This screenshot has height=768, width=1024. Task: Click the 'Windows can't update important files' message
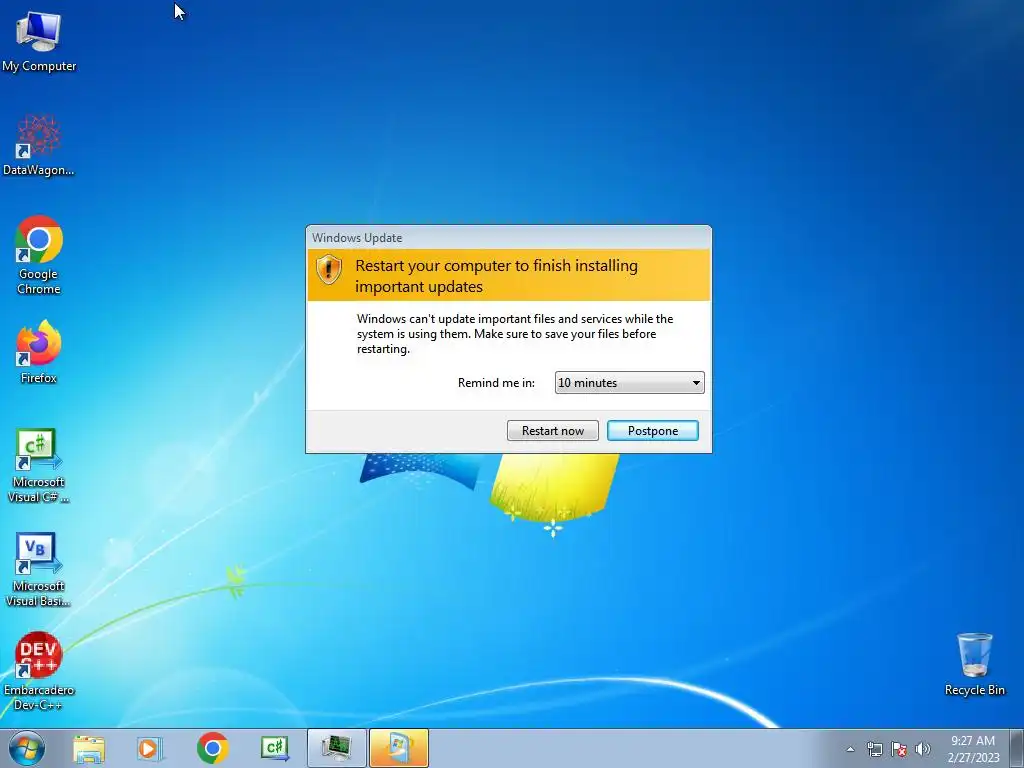(x=515, y=334)
